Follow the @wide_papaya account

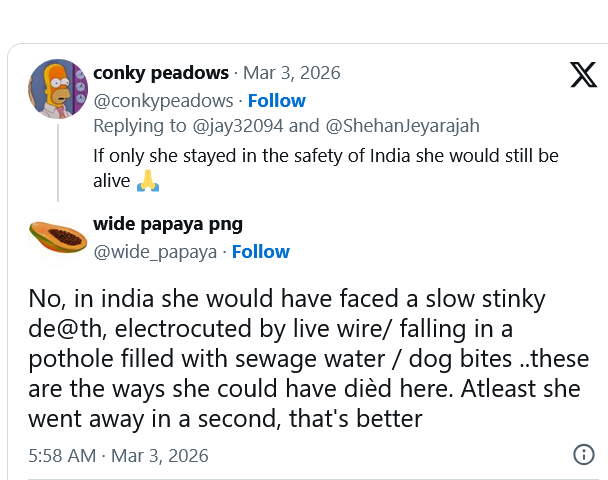261,252
